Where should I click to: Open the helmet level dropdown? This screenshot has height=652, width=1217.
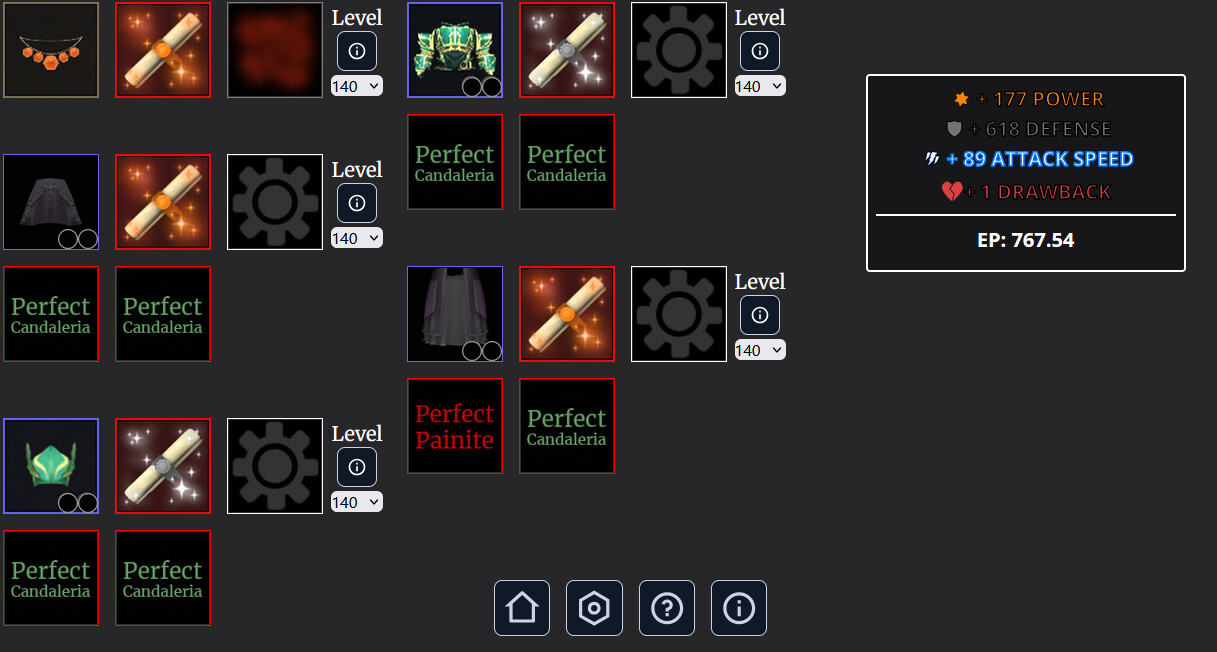coord(357,503)
